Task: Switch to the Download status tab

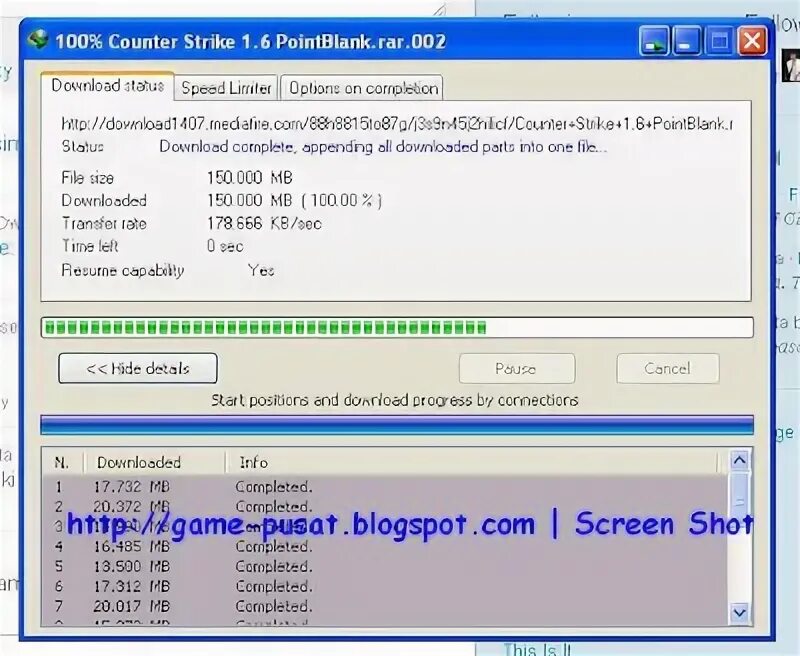Action: (x=108, y=86)
